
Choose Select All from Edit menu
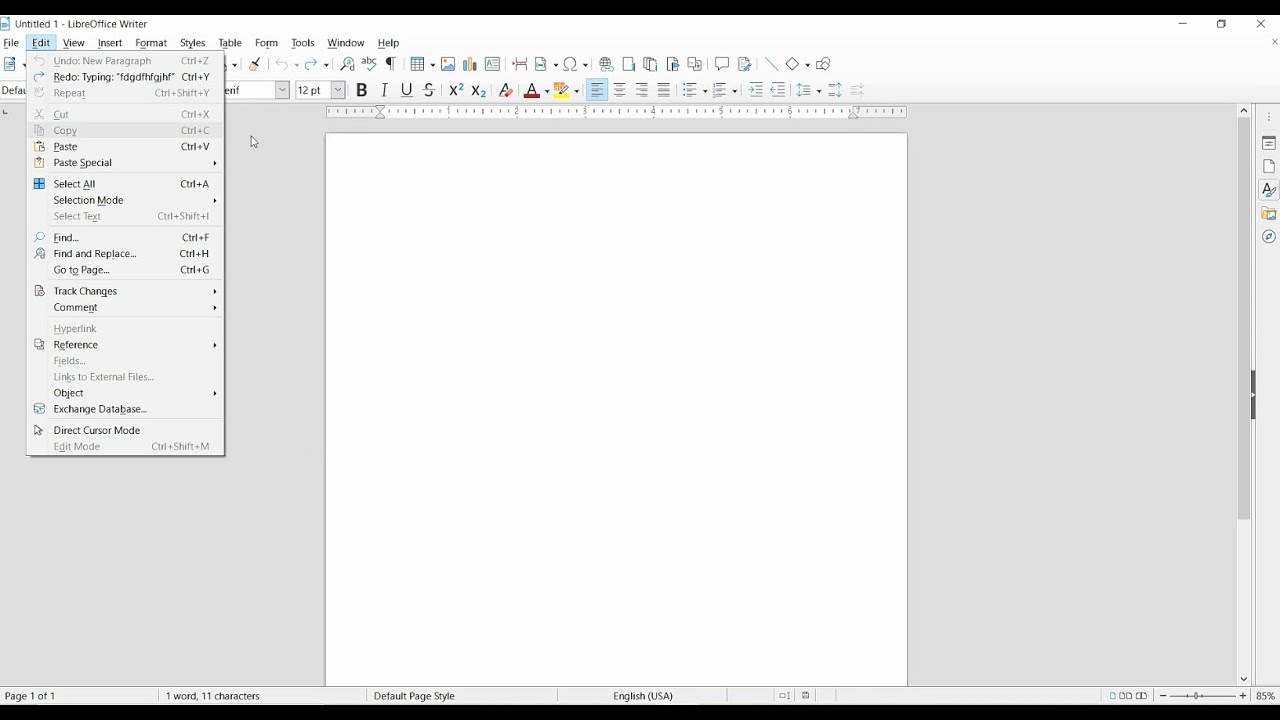pyautogui.click(x=125, y=184)
